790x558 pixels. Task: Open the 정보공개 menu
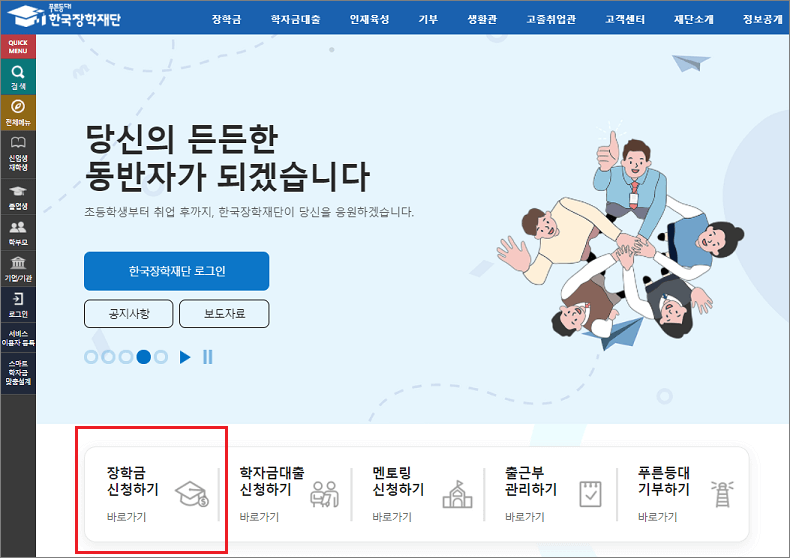(763, 19)
